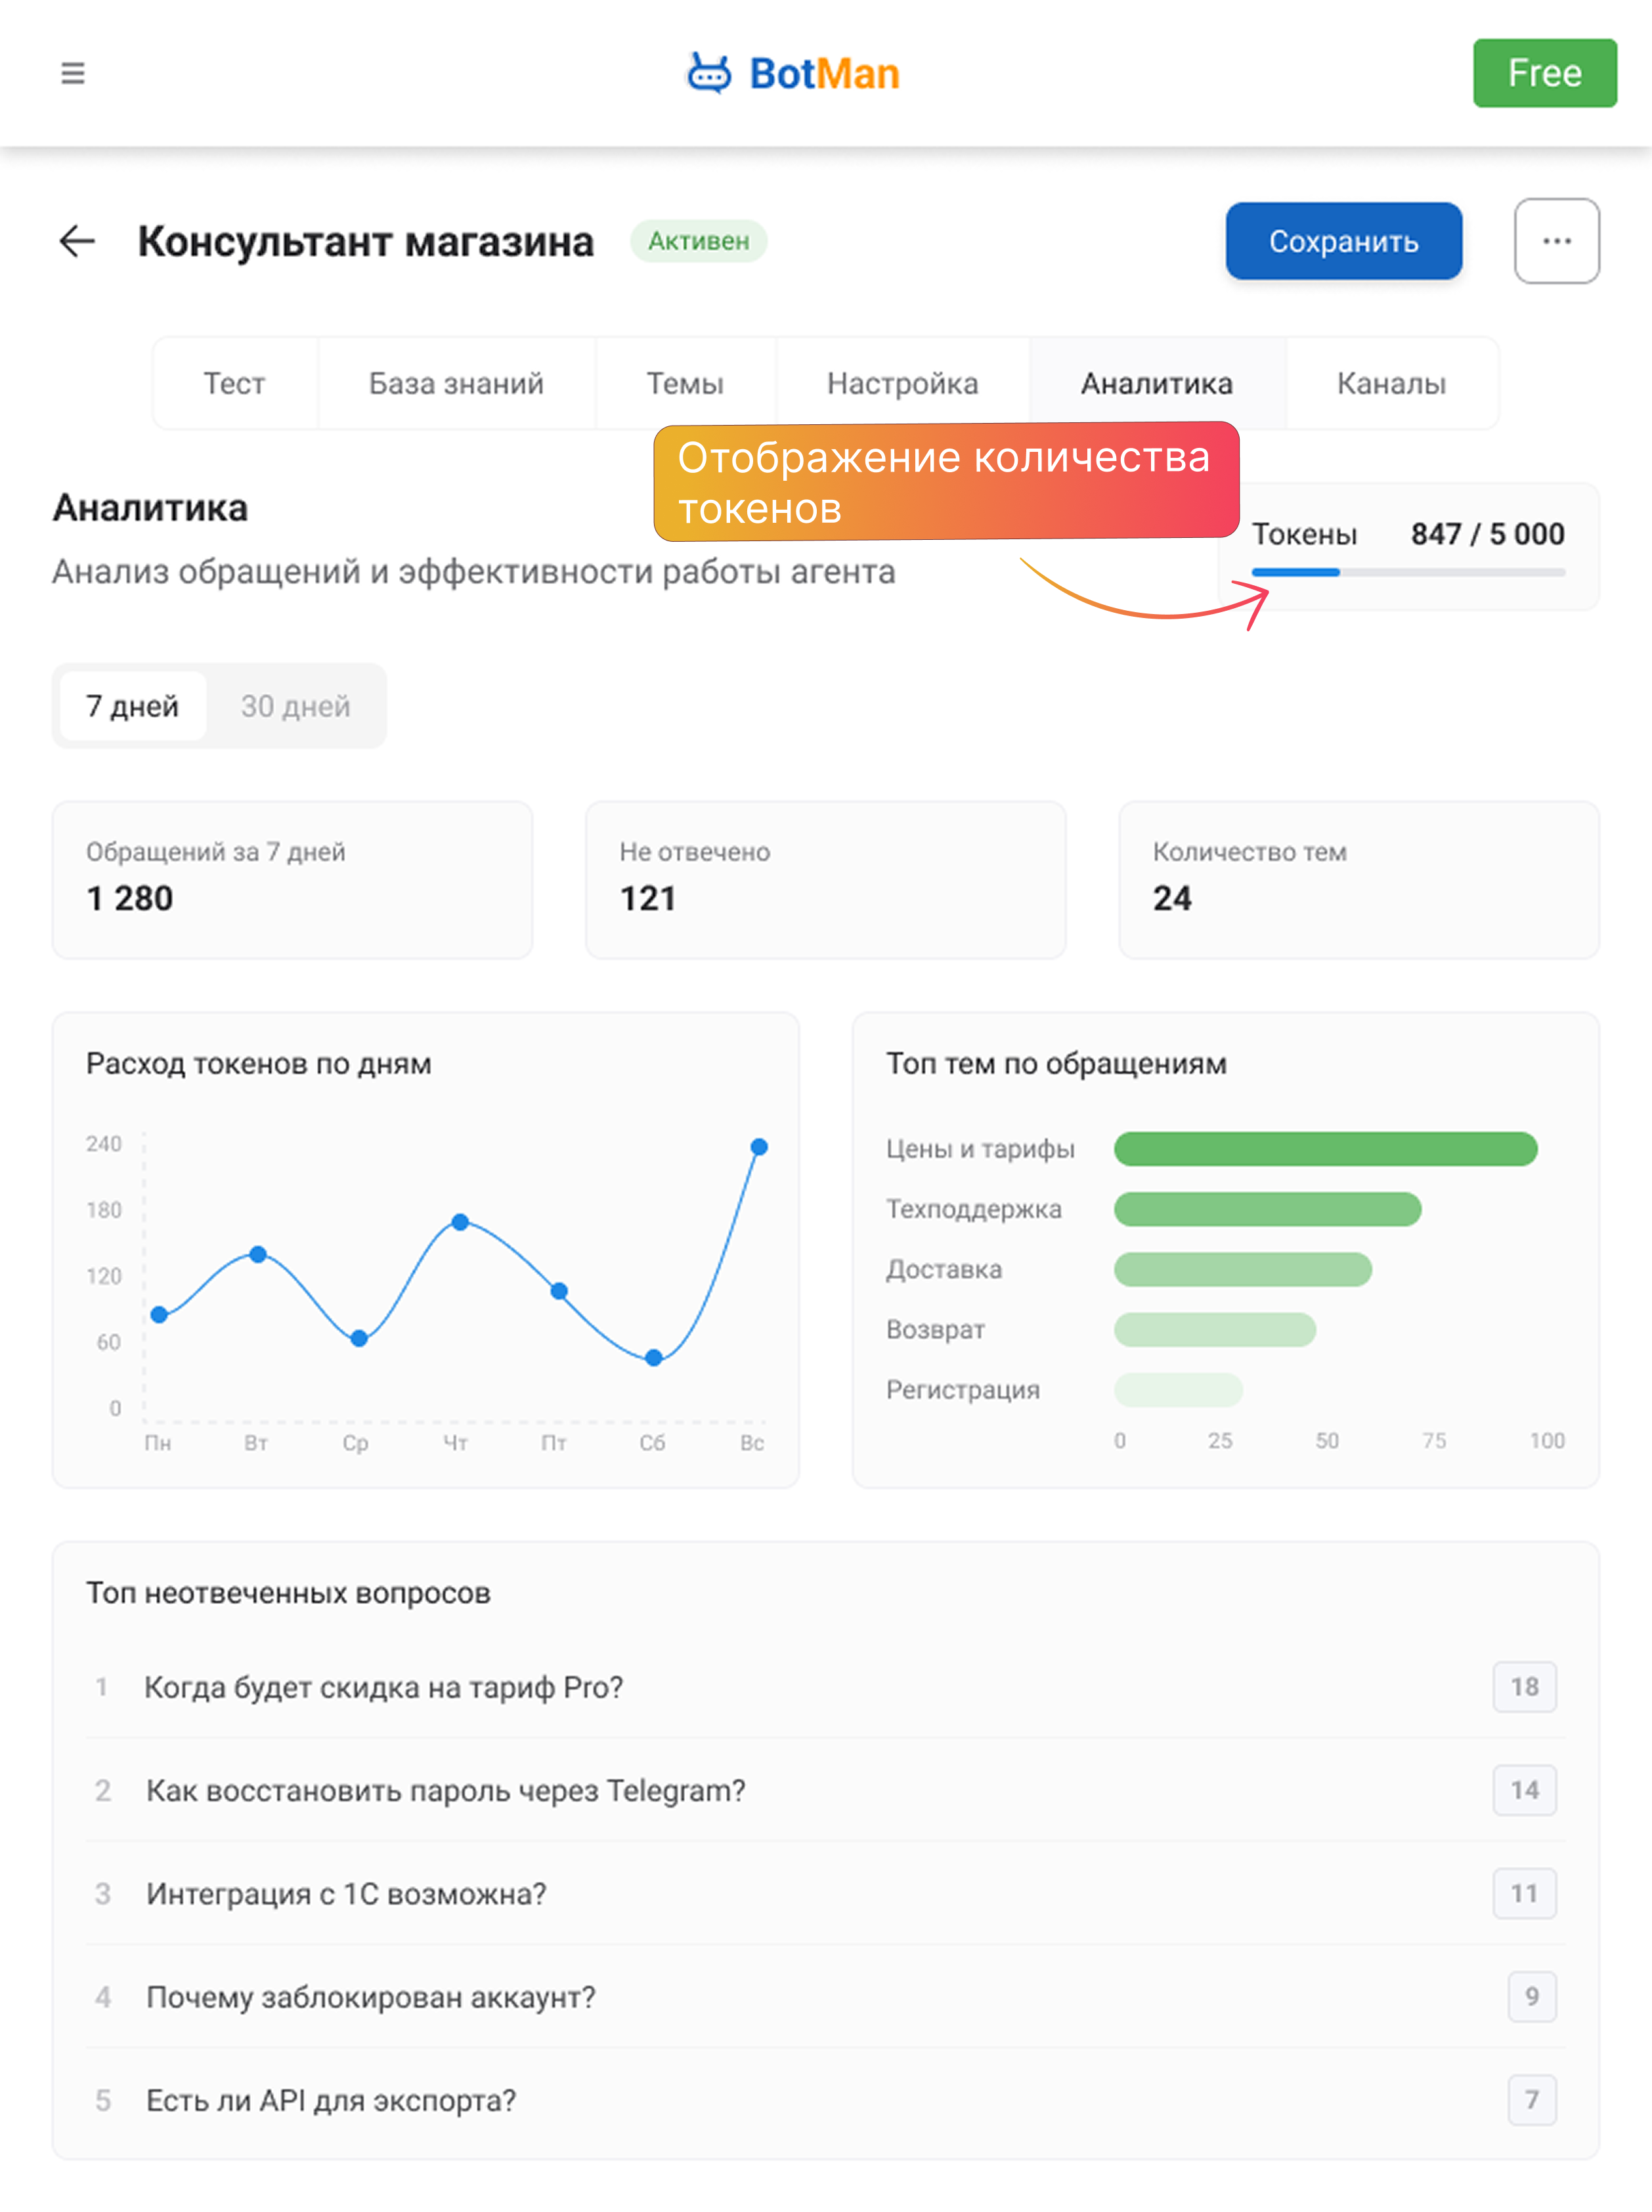Click the Вс data point on chart
1652x2212 pixels.
tap(759, 1147)
